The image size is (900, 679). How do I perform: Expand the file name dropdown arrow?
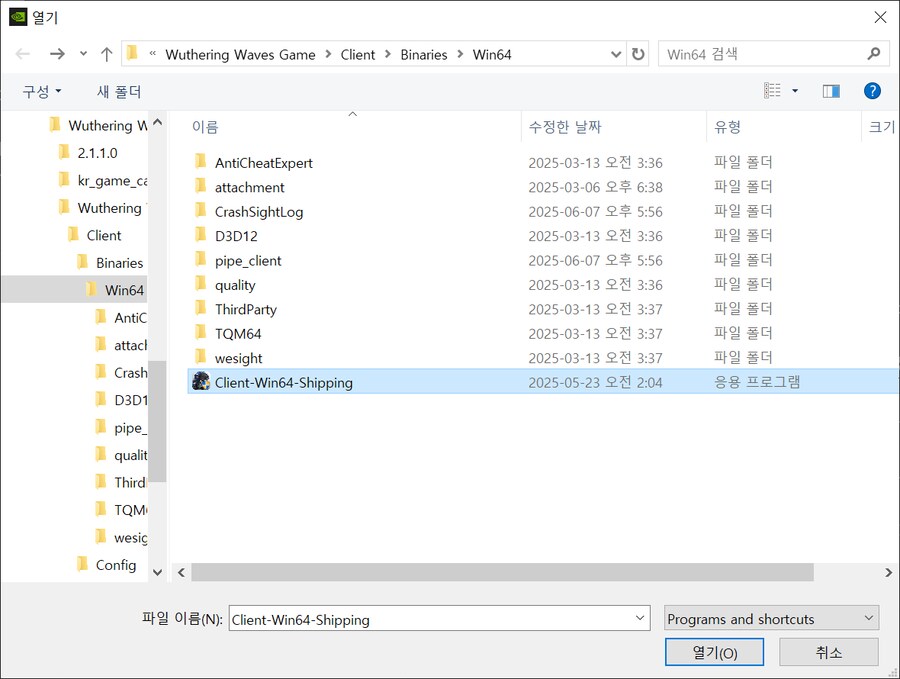coord(640,618)
